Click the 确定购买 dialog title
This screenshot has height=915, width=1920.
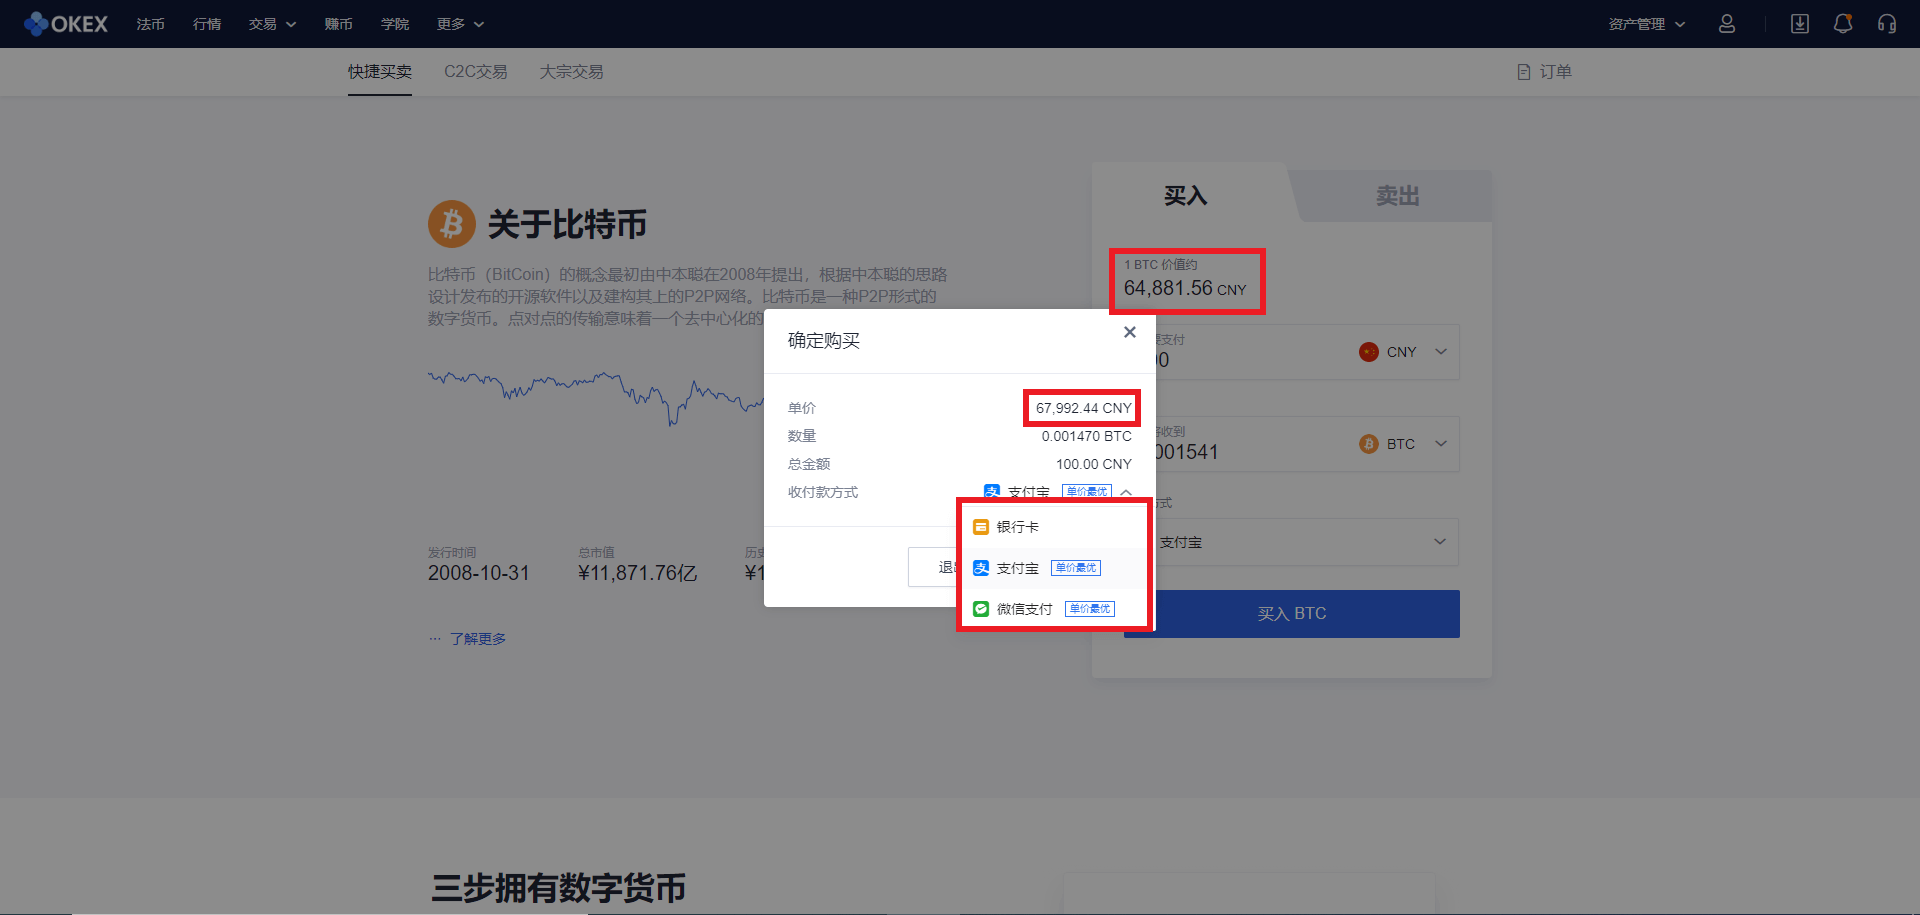[824, 341]
